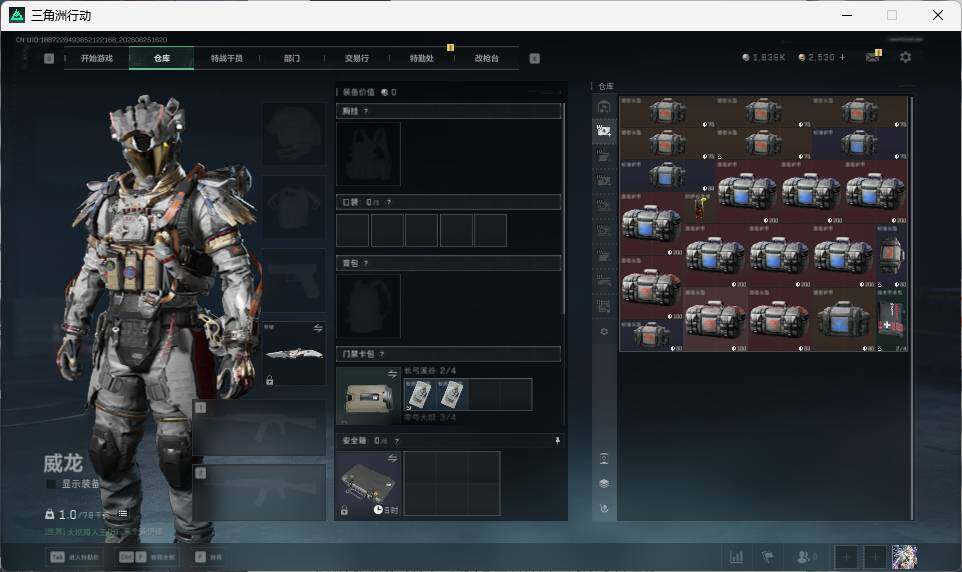Click the list icon beside 1.0/78 weight
Screen dimensions: 962x572
(122, 514)
